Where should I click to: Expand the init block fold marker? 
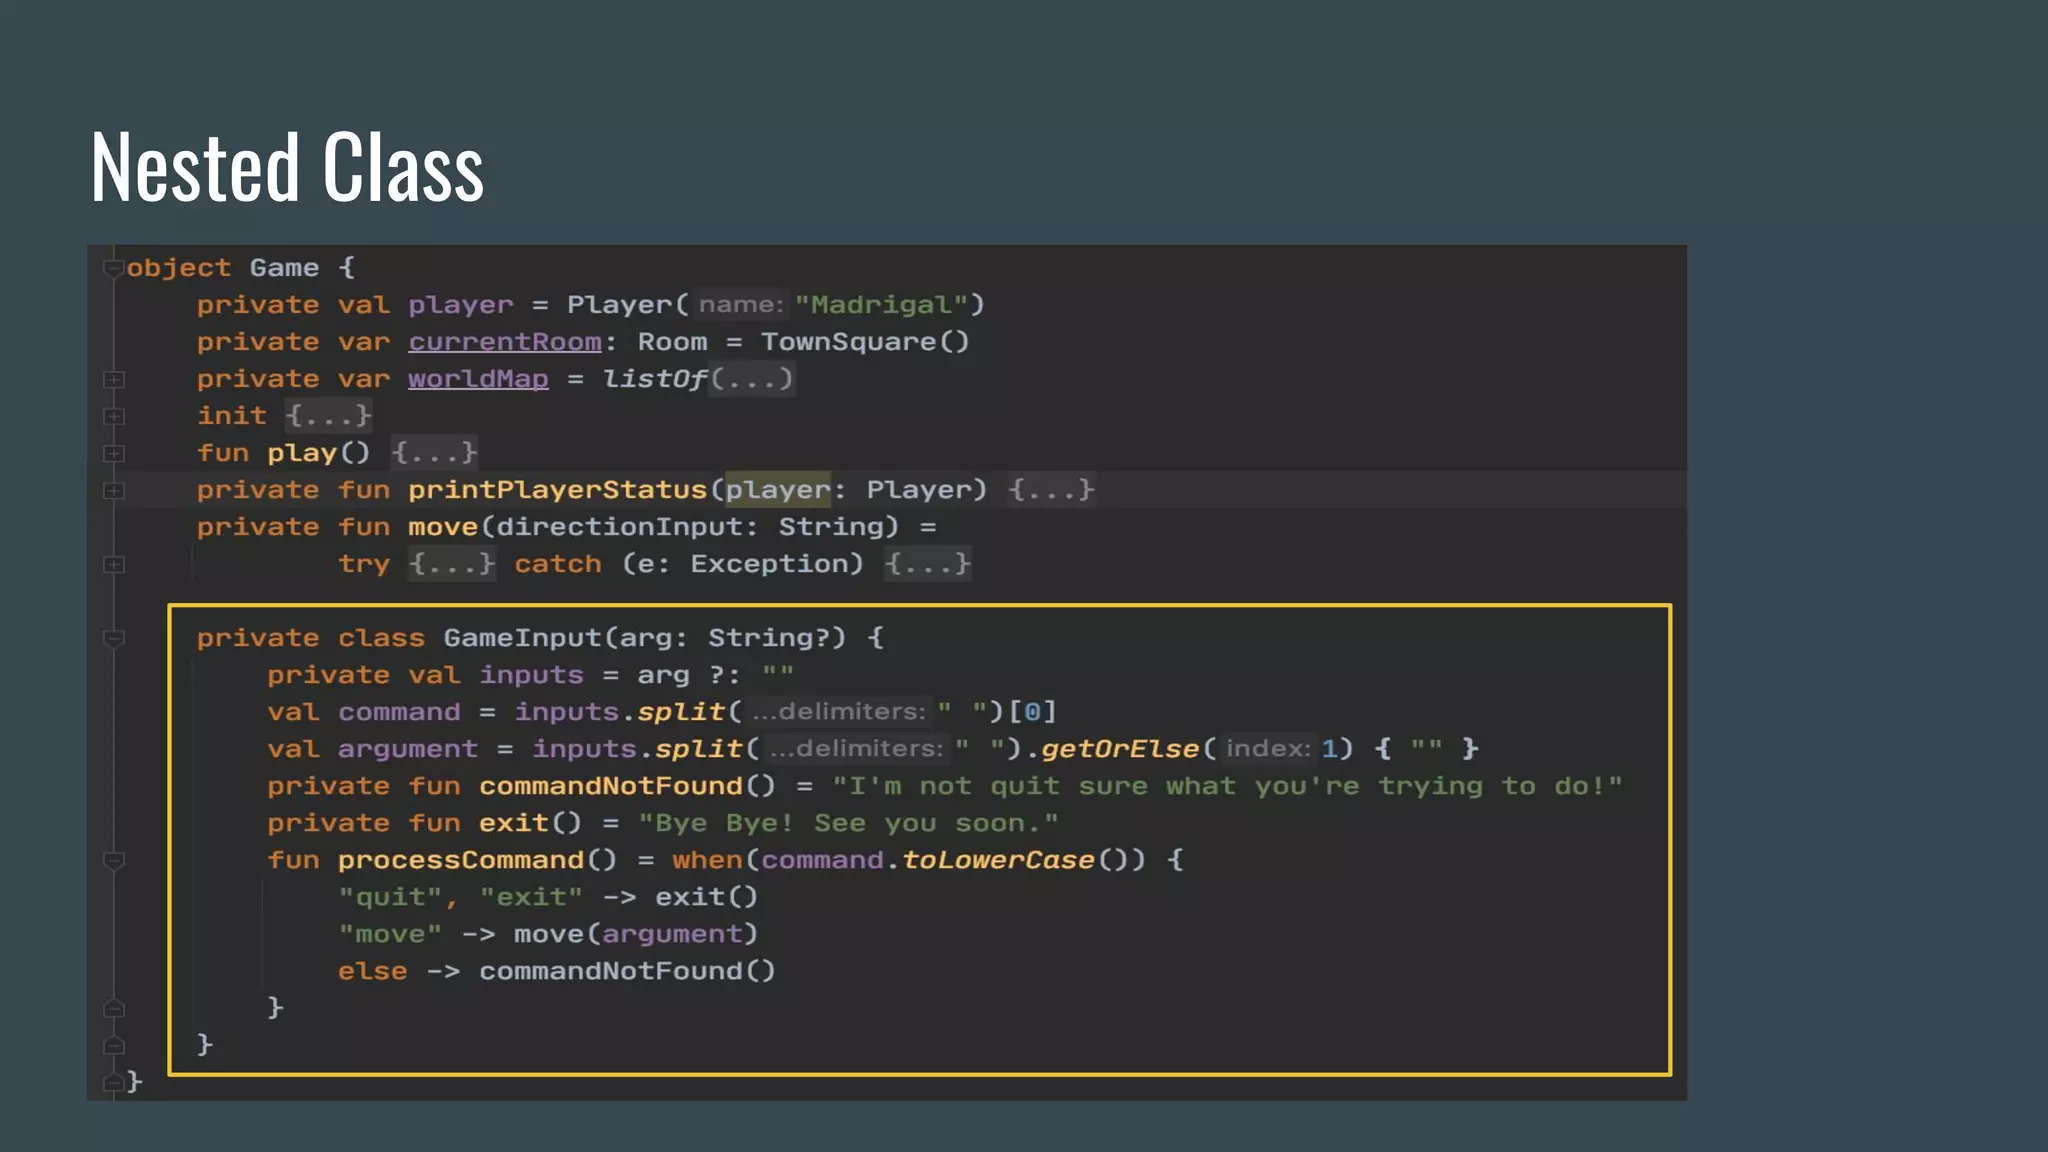[x=114, y=416]
